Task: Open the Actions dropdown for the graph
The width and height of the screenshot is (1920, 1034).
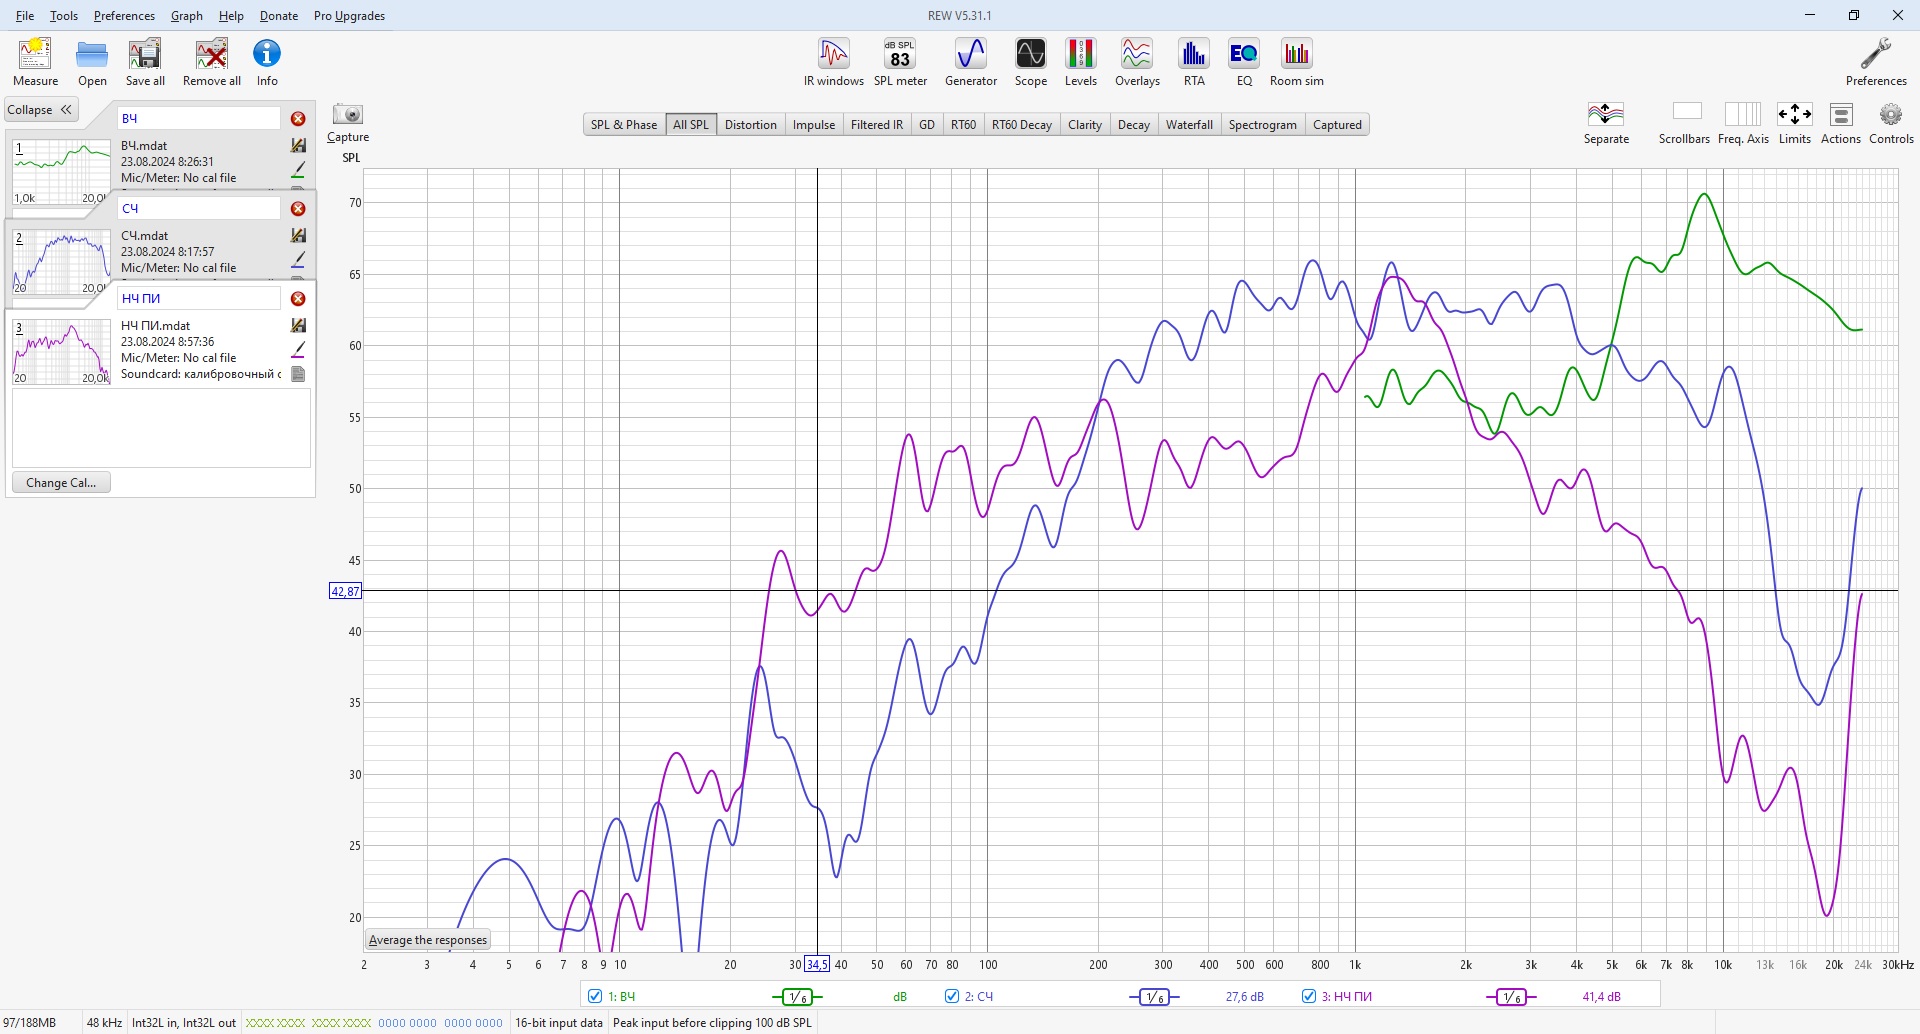Action: pyautogui.click(x=1841, y=123)
